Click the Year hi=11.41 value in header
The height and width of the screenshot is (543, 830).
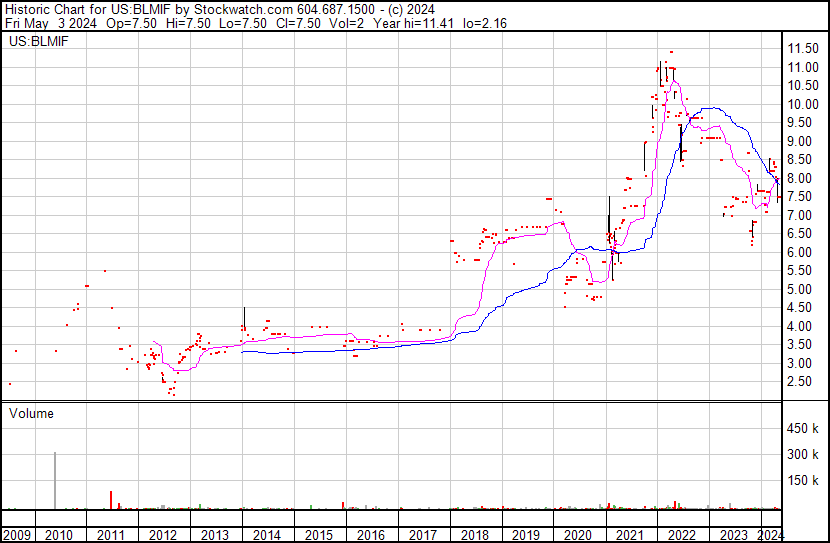click(x=413, y=24)
